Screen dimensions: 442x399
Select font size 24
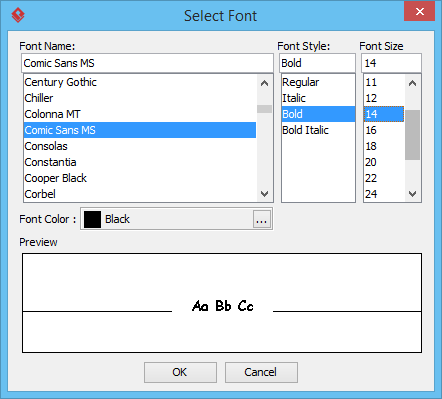(384, 194)
